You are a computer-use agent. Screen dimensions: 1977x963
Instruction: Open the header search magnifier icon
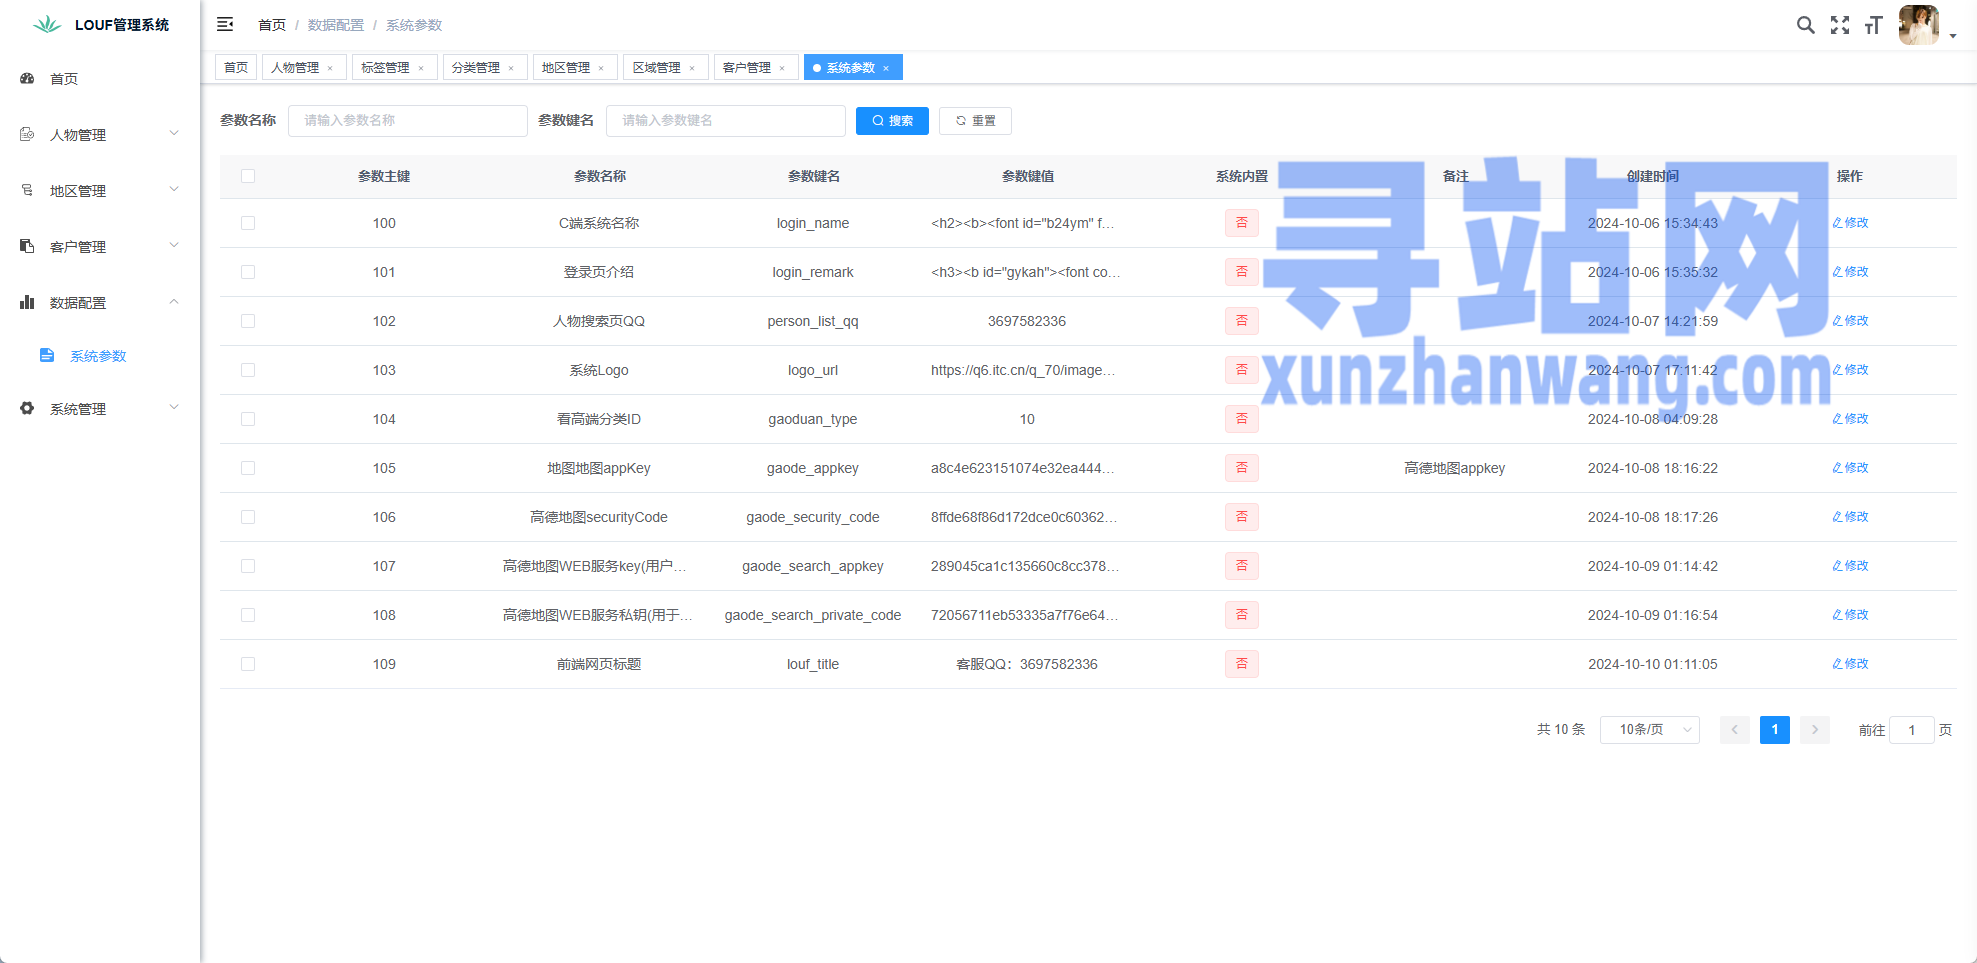pos(1805,25)
